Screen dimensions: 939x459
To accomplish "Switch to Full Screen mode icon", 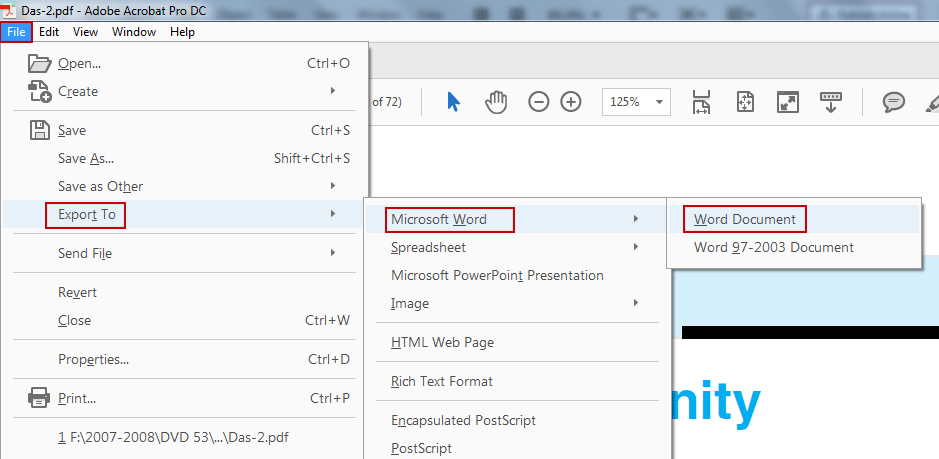I will (x=787, y=102).
